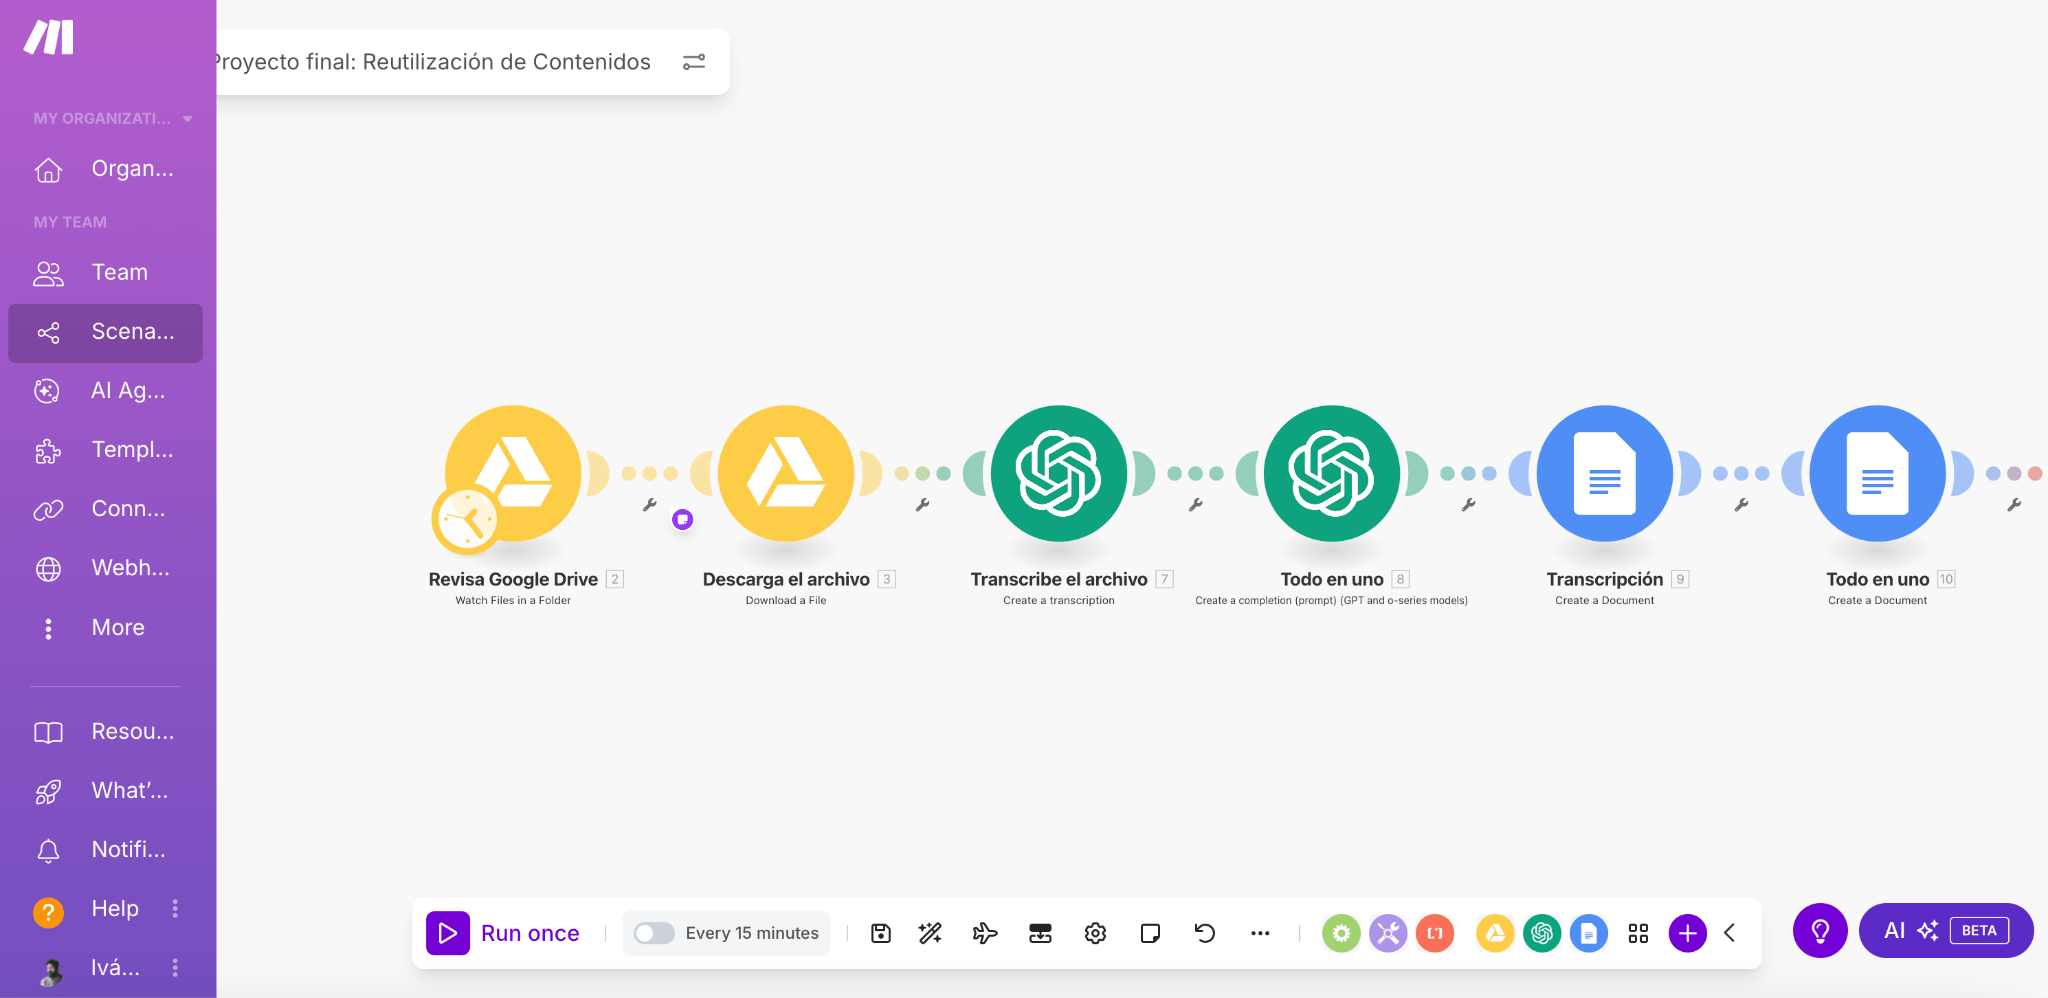Go to Scenarios in the sidebar

pyautogui.click(x=105, y=332)
